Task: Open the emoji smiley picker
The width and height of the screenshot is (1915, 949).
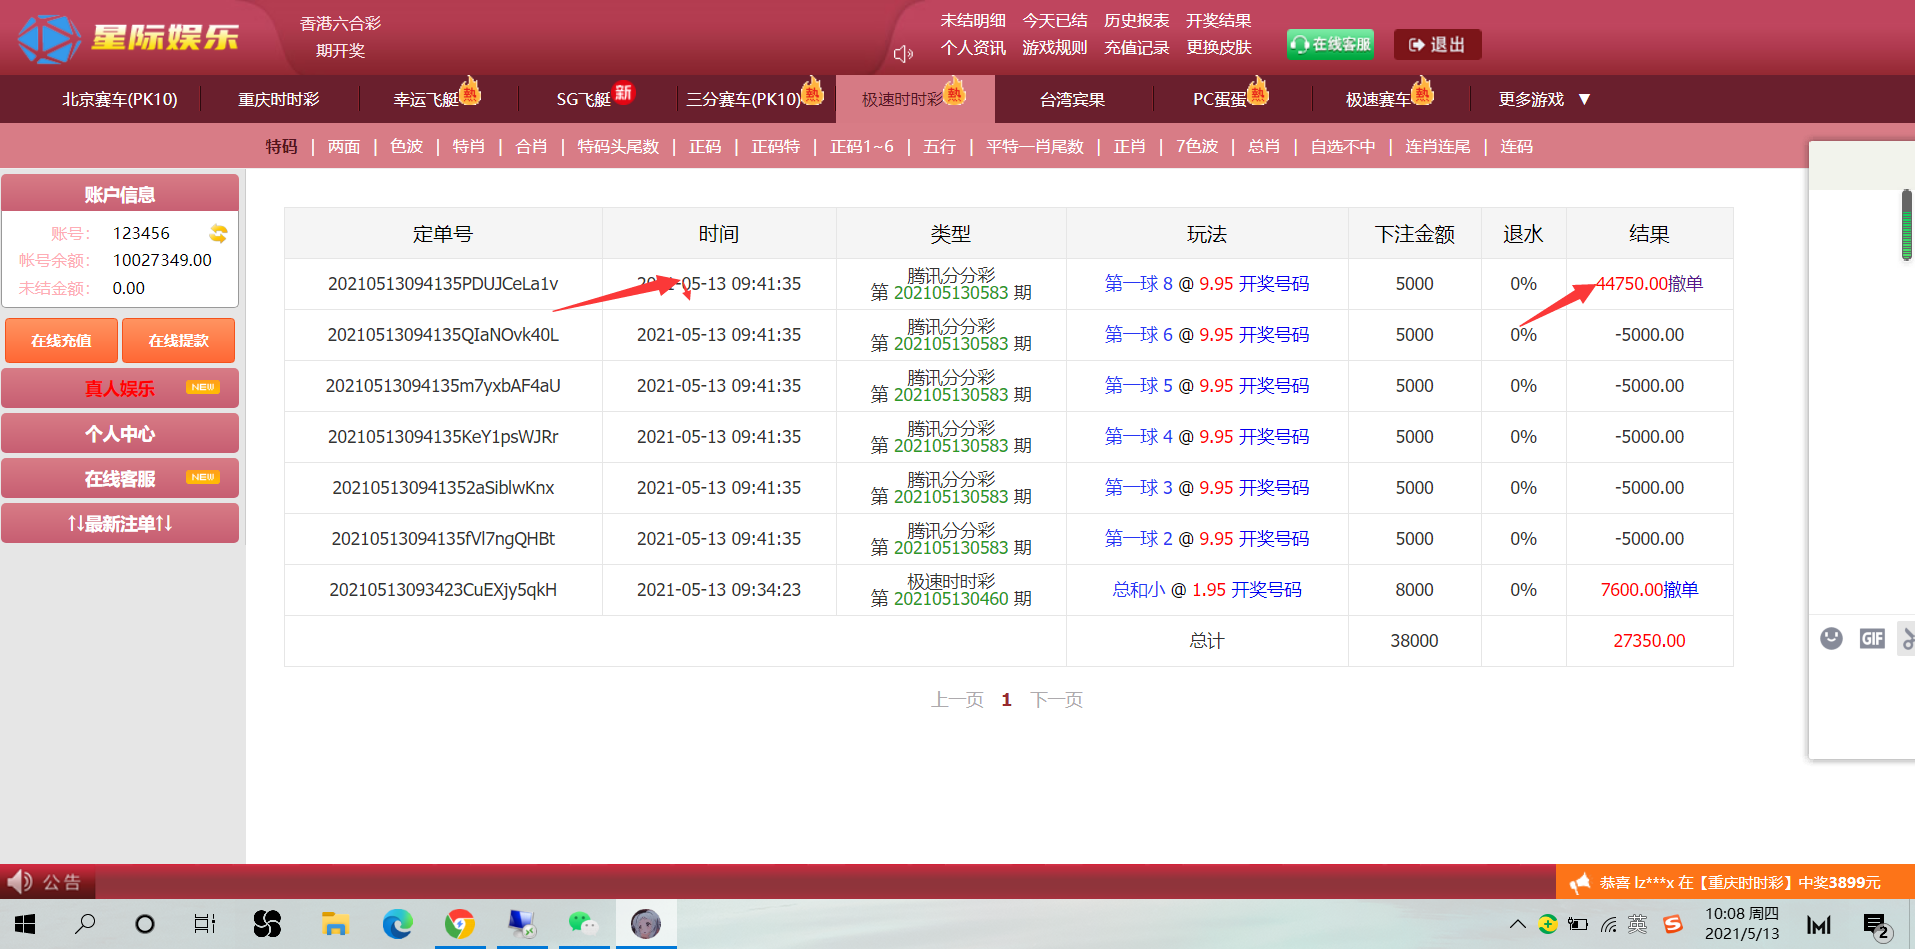Action: 1831,639
